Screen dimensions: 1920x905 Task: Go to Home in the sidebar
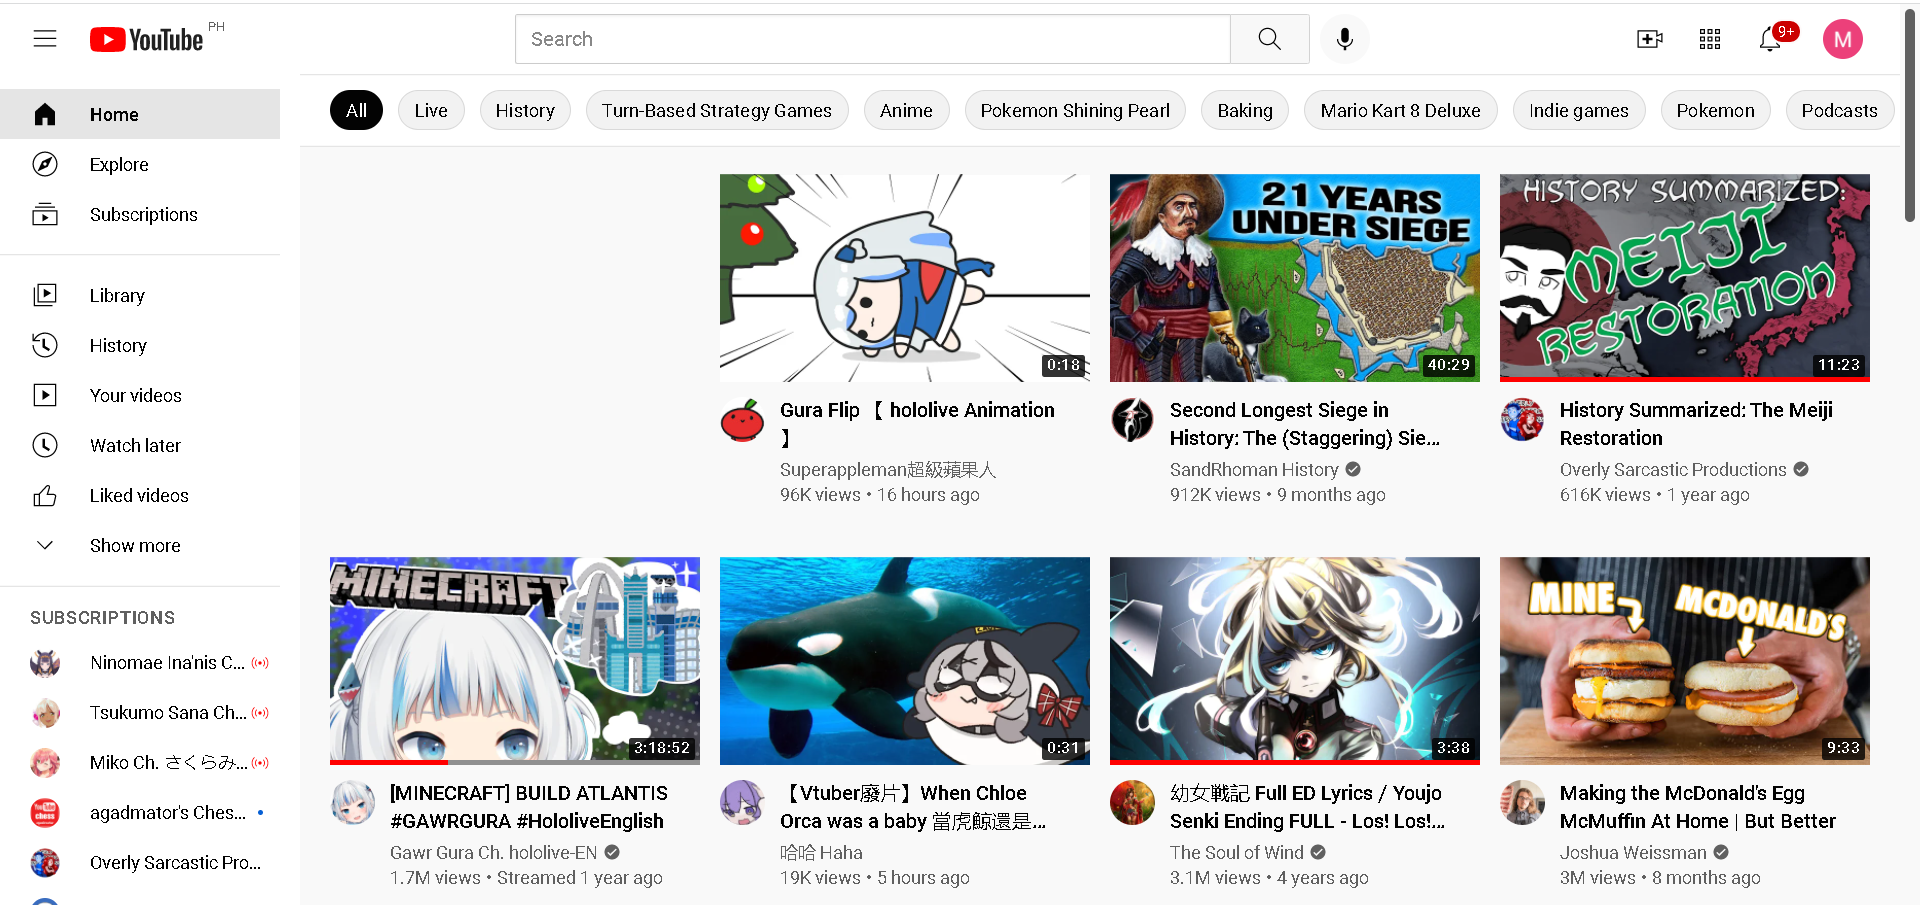[x=140, y=114]
